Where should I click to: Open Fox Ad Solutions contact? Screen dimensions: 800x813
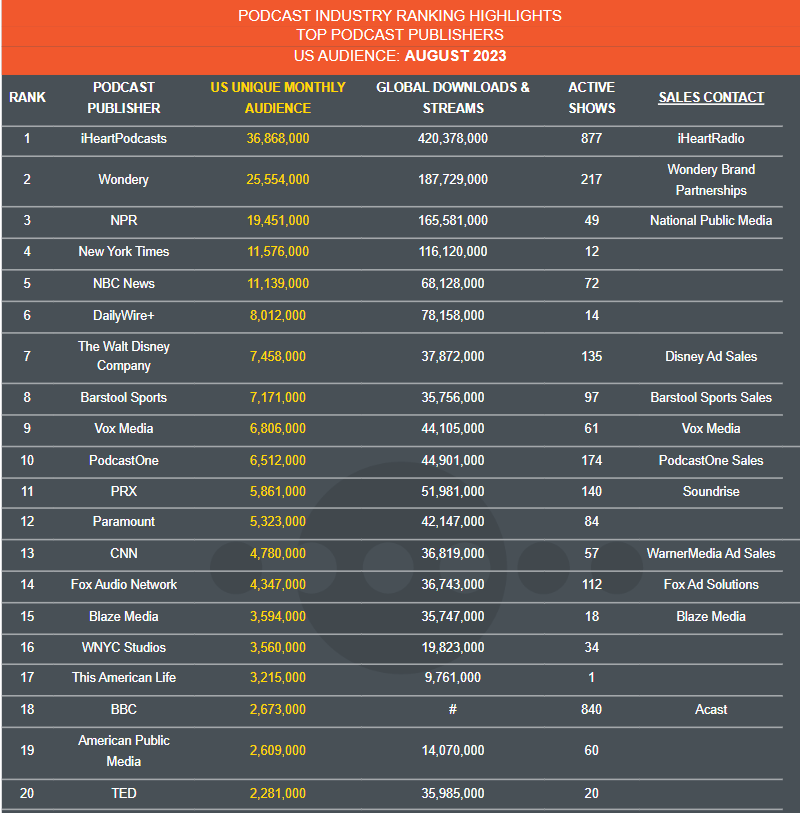[711, 584]
